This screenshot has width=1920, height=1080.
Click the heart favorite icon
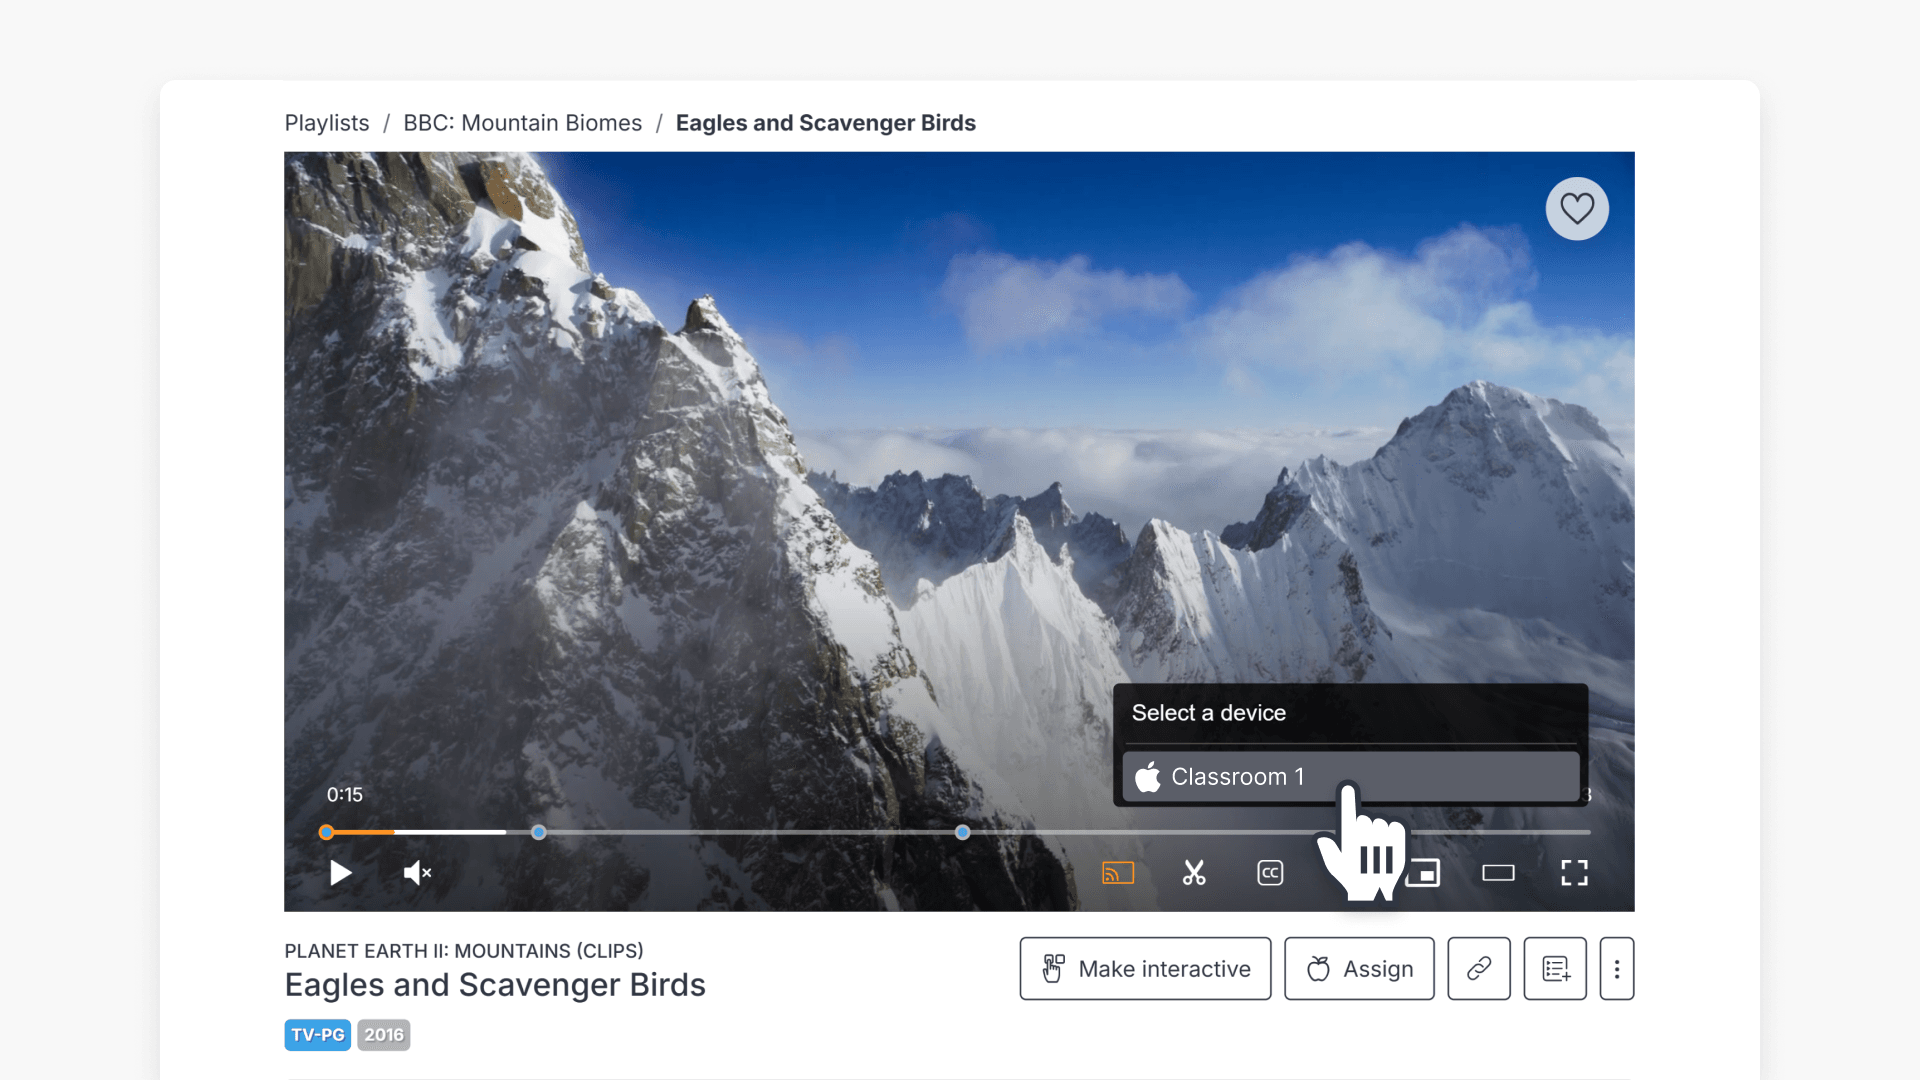pyautogui.click(x=1577, y=208)
